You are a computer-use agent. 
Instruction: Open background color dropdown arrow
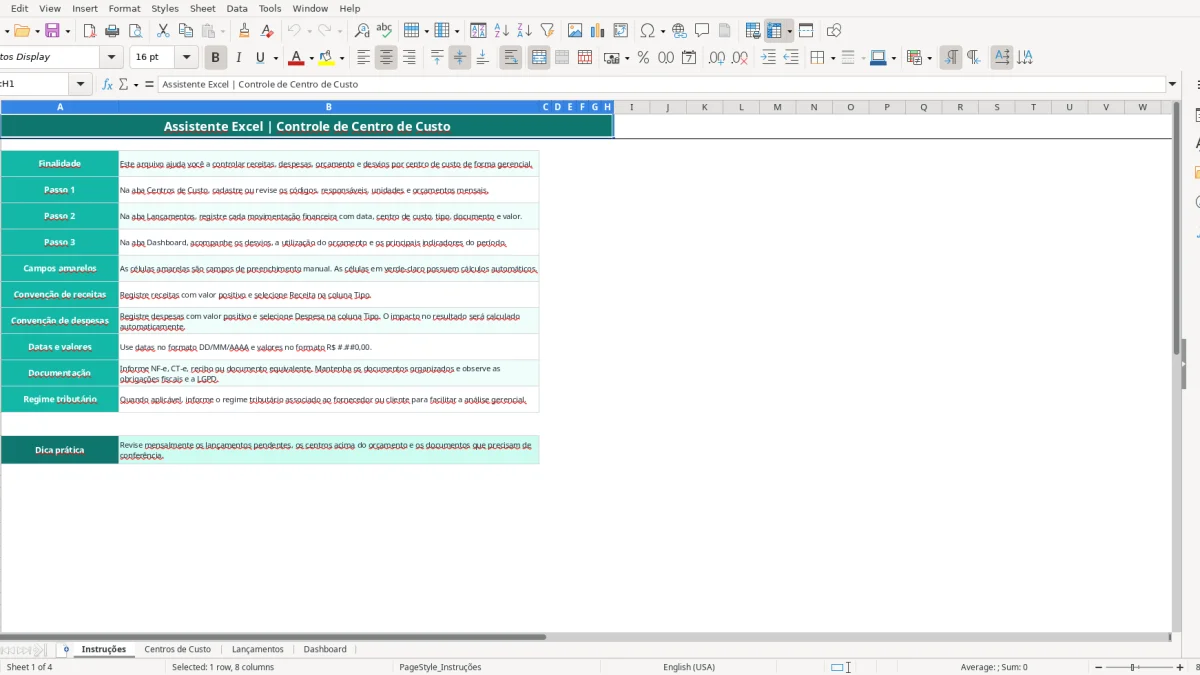pyautogui.click(x=342, y=58)
